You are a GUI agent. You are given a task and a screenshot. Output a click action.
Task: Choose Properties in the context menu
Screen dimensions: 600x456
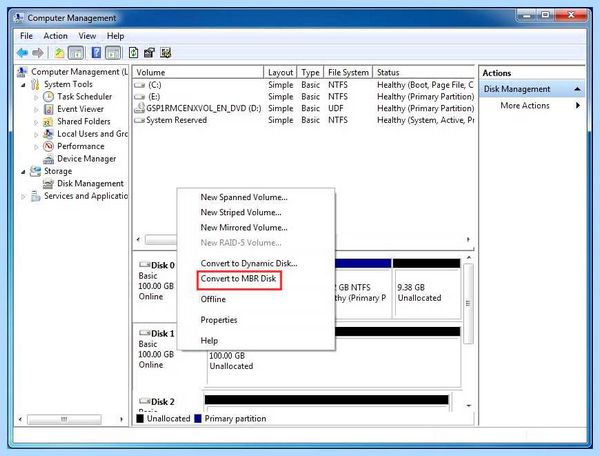pos(219,320)
